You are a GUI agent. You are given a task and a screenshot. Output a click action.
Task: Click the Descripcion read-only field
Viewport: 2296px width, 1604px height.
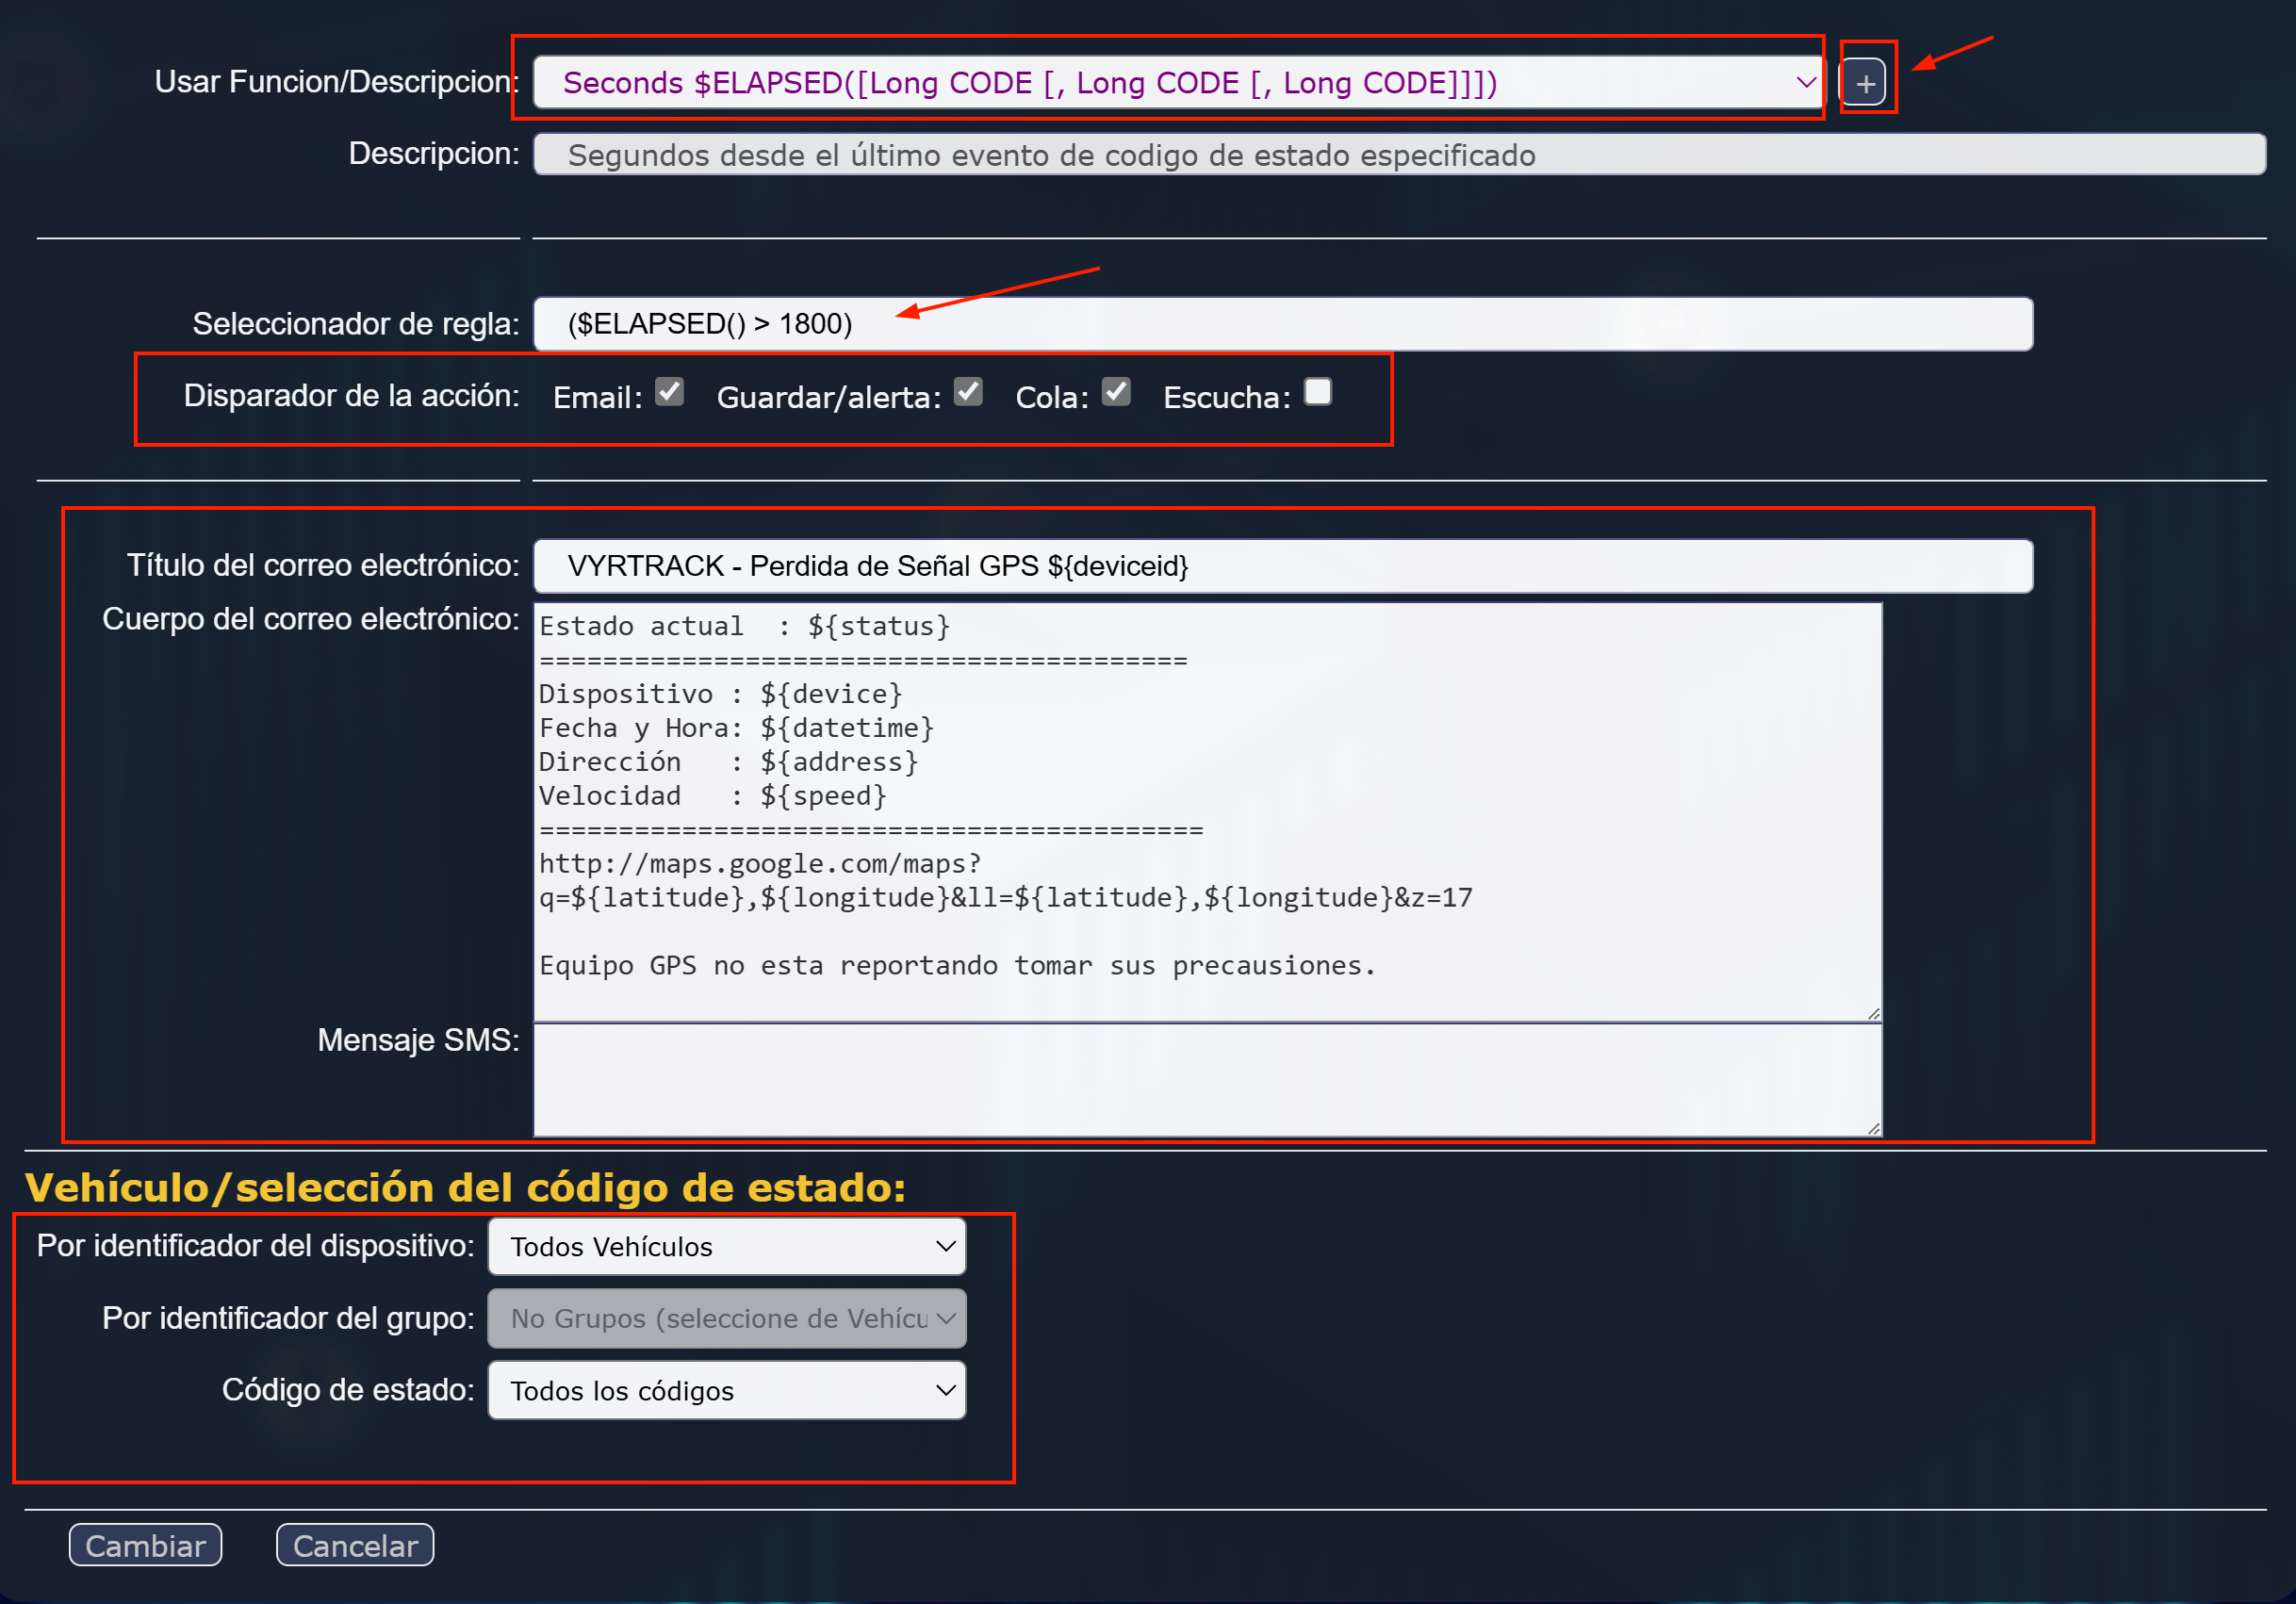click(1398, 155)
